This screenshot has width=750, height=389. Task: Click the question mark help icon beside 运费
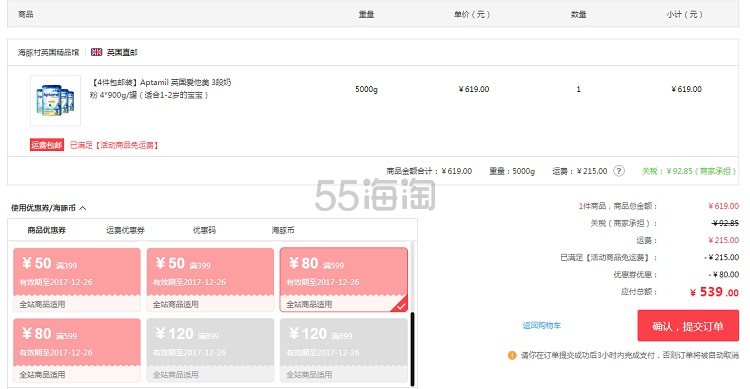pos(618,171)
